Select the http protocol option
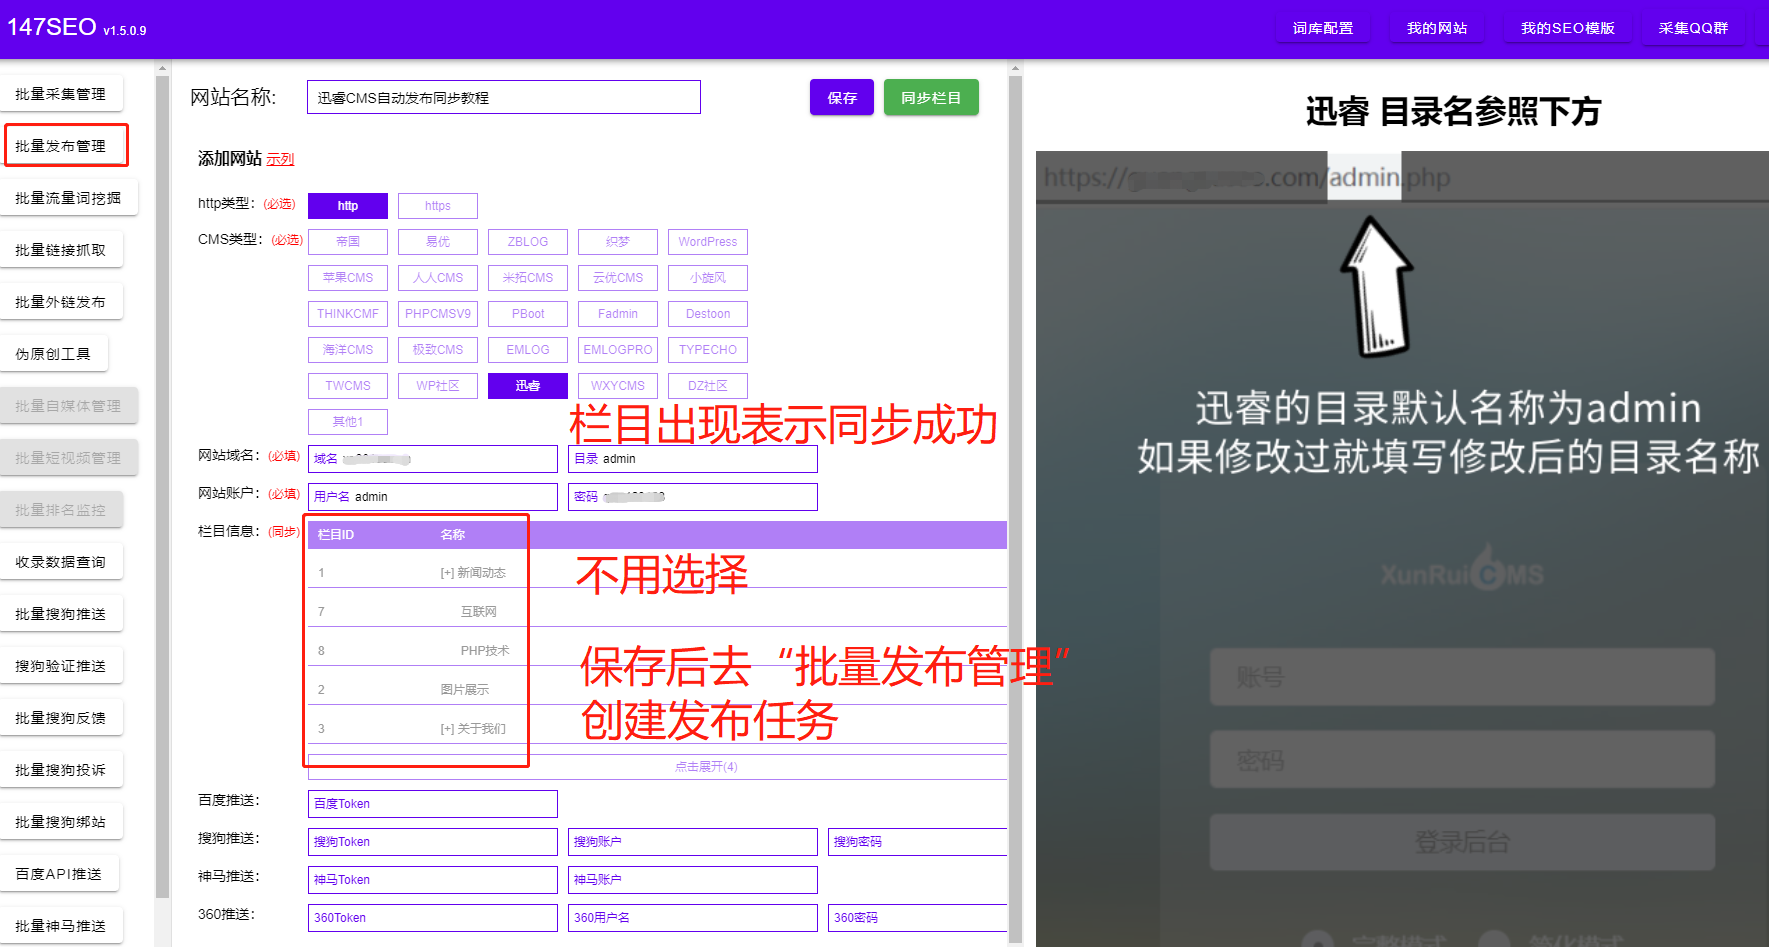1769x947 pixels. (x=347, y=206)
